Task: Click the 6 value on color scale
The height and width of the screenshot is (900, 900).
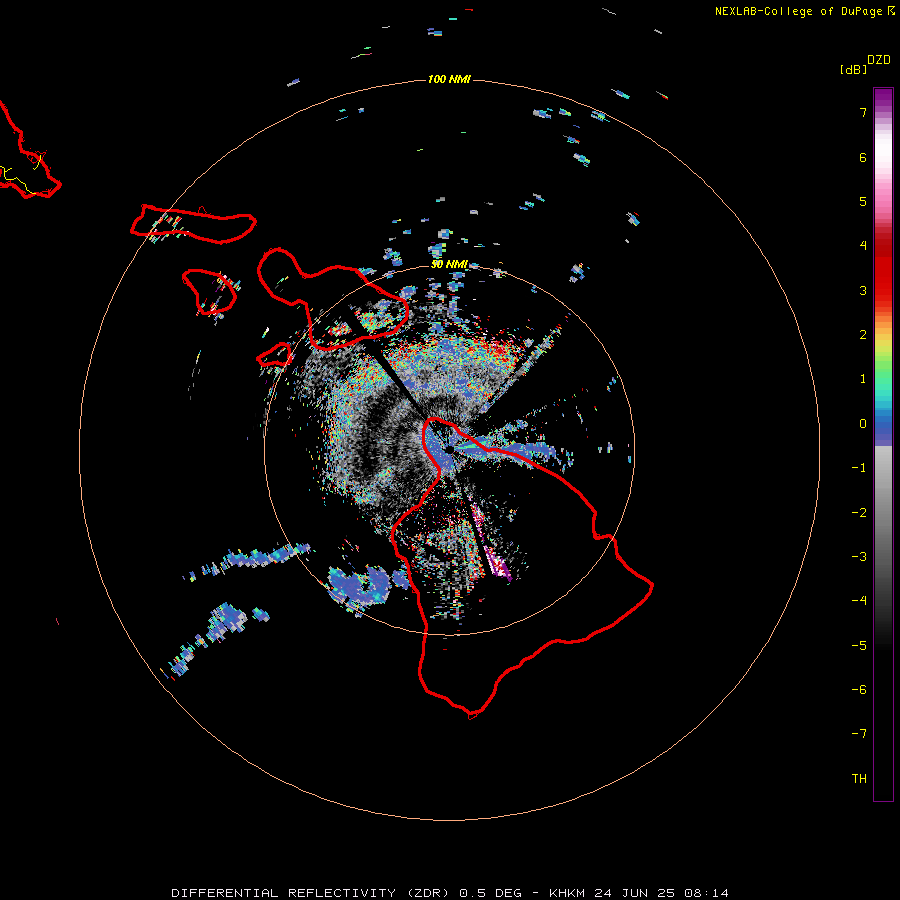Action: tap(863, 157)
